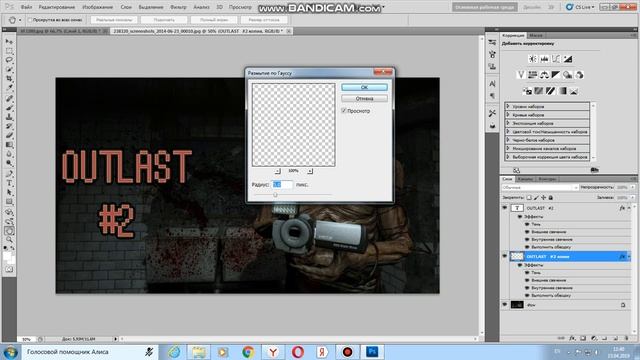Select the Horizontal Type tool
This screenshot has height=360, width=640.
(9, 183)
